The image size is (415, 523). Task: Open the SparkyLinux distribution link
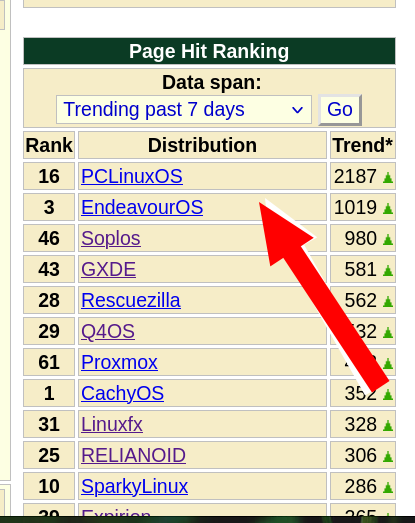point(134,486)
